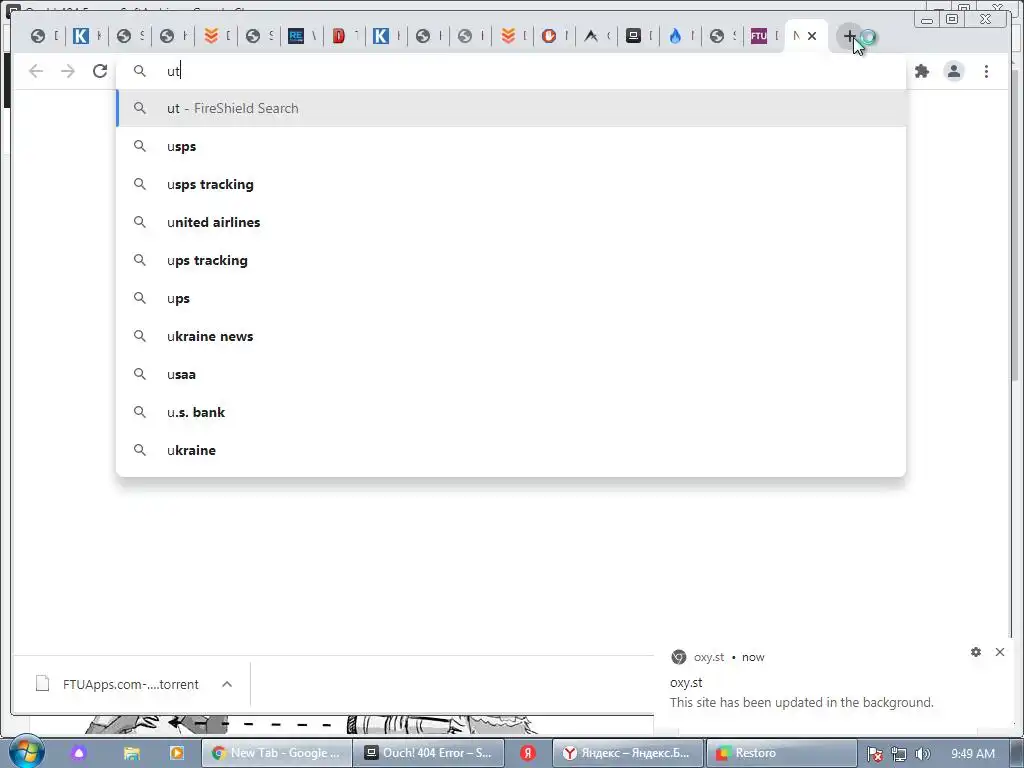Open the Windows Start menu
Viewport: 1024px width, 768px height.
coord(25,752)
